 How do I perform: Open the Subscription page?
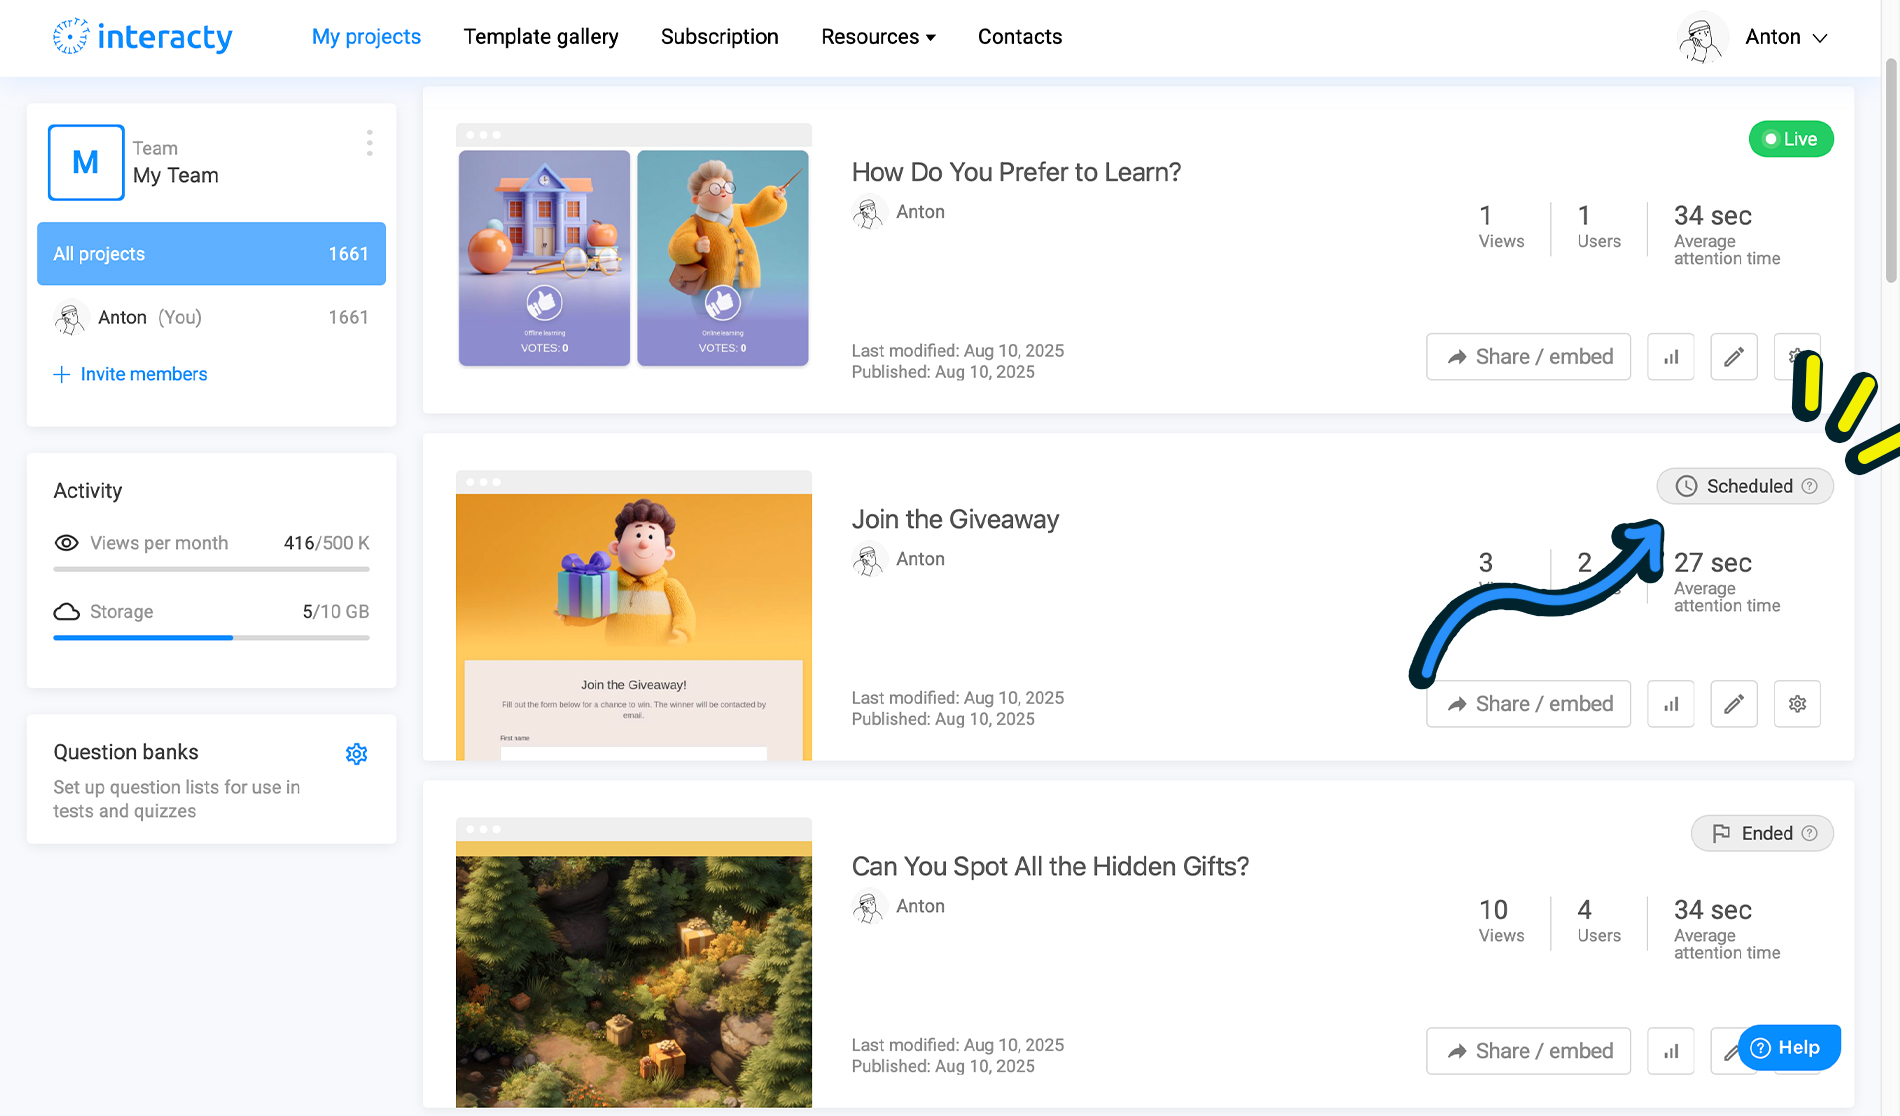click(719, 37)
